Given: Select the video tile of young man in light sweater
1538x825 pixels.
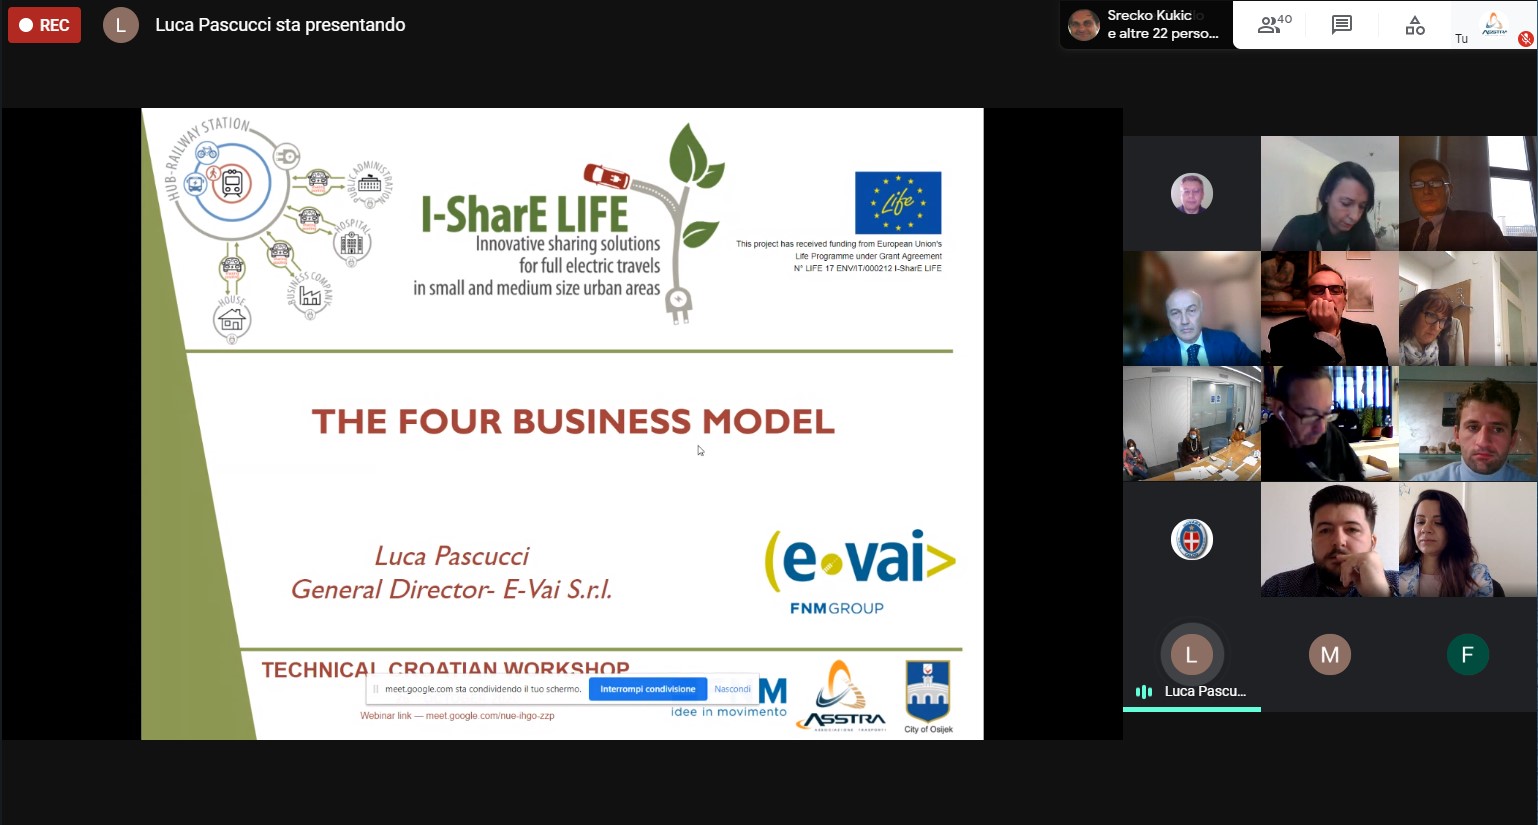Looking at the screenshot, I should click(x=1467, y=424).
